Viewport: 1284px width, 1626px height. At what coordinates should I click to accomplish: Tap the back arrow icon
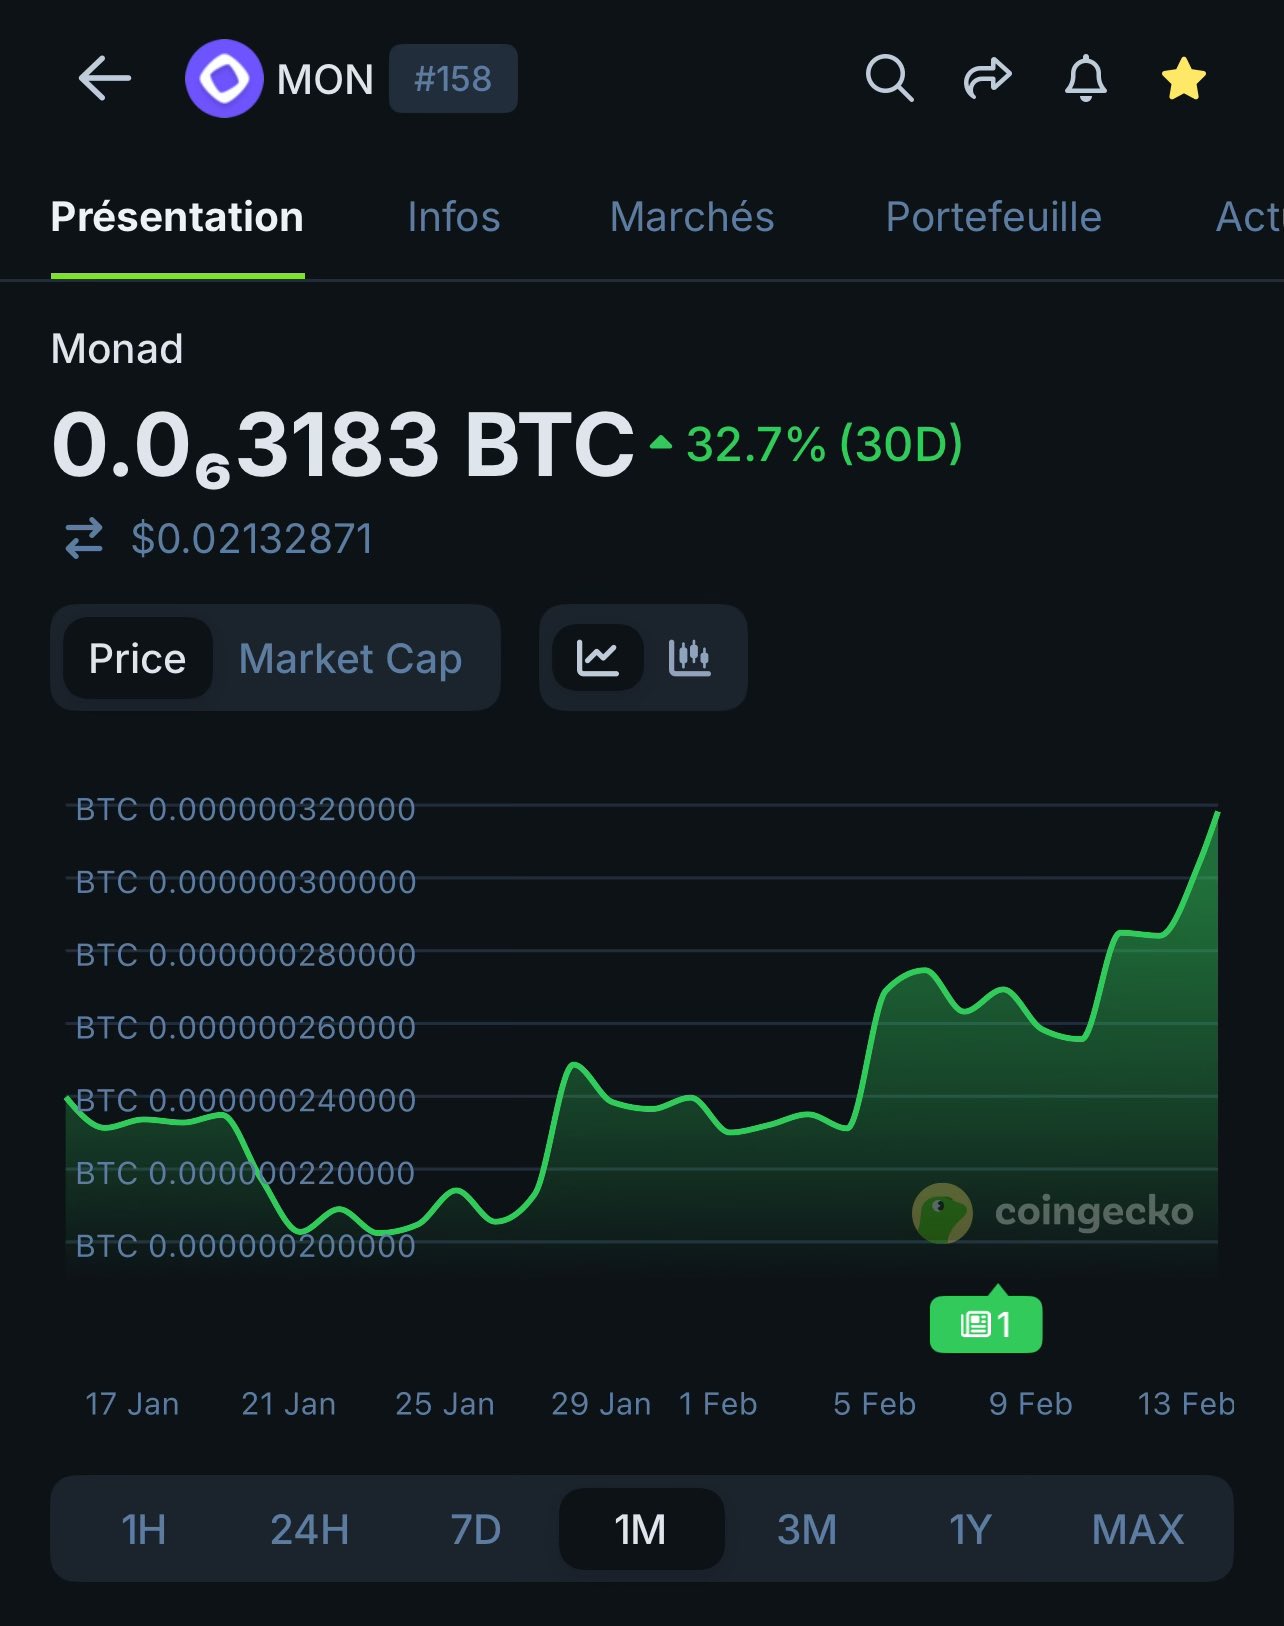104,78
